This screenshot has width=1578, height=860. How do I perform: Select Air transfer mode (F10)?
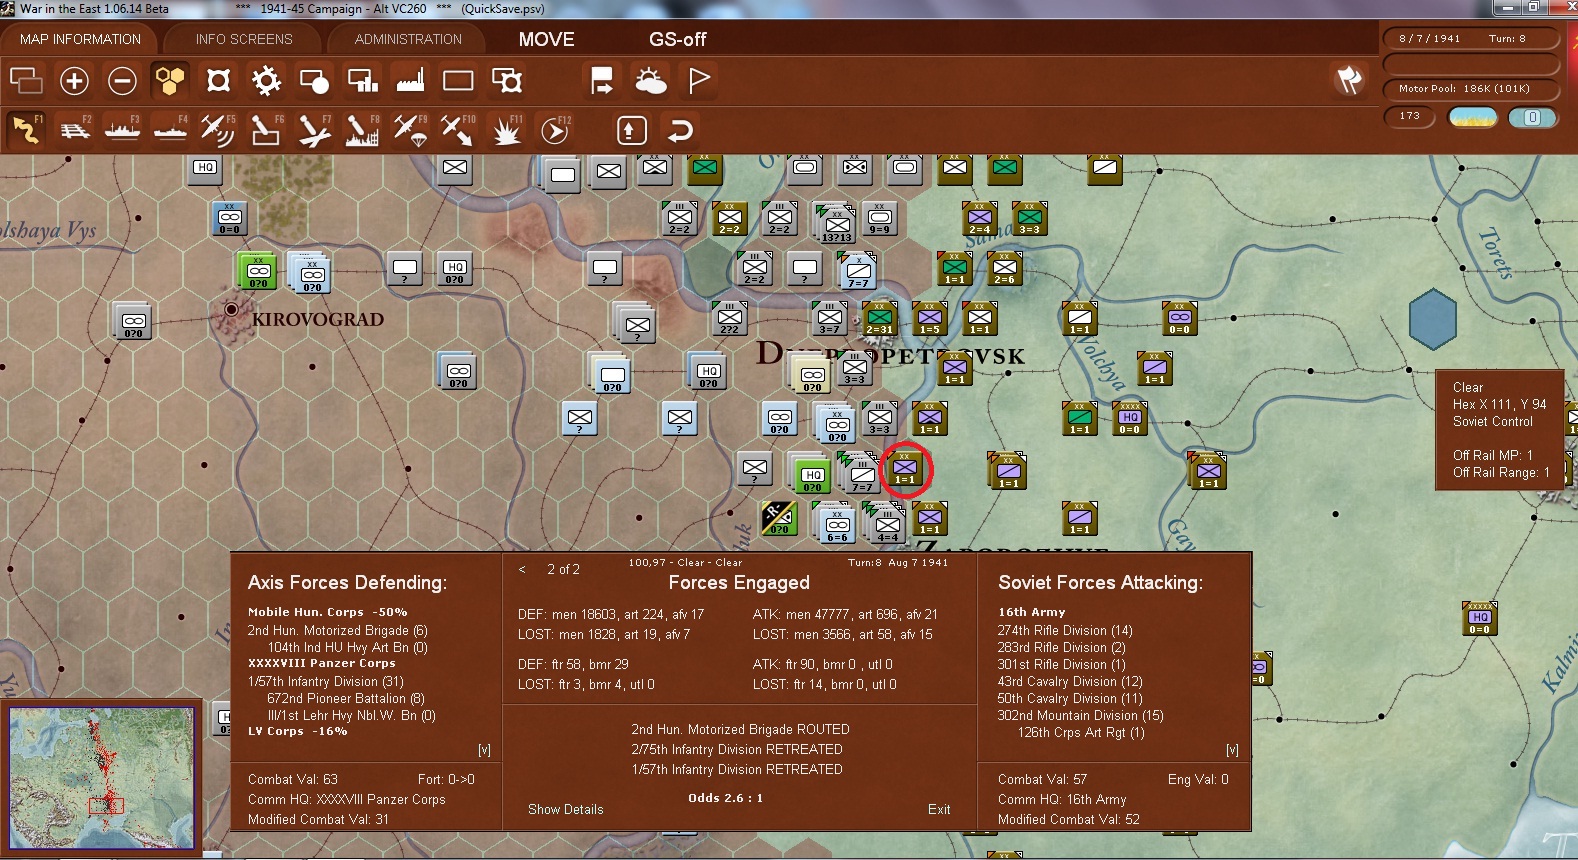(458, 130)
